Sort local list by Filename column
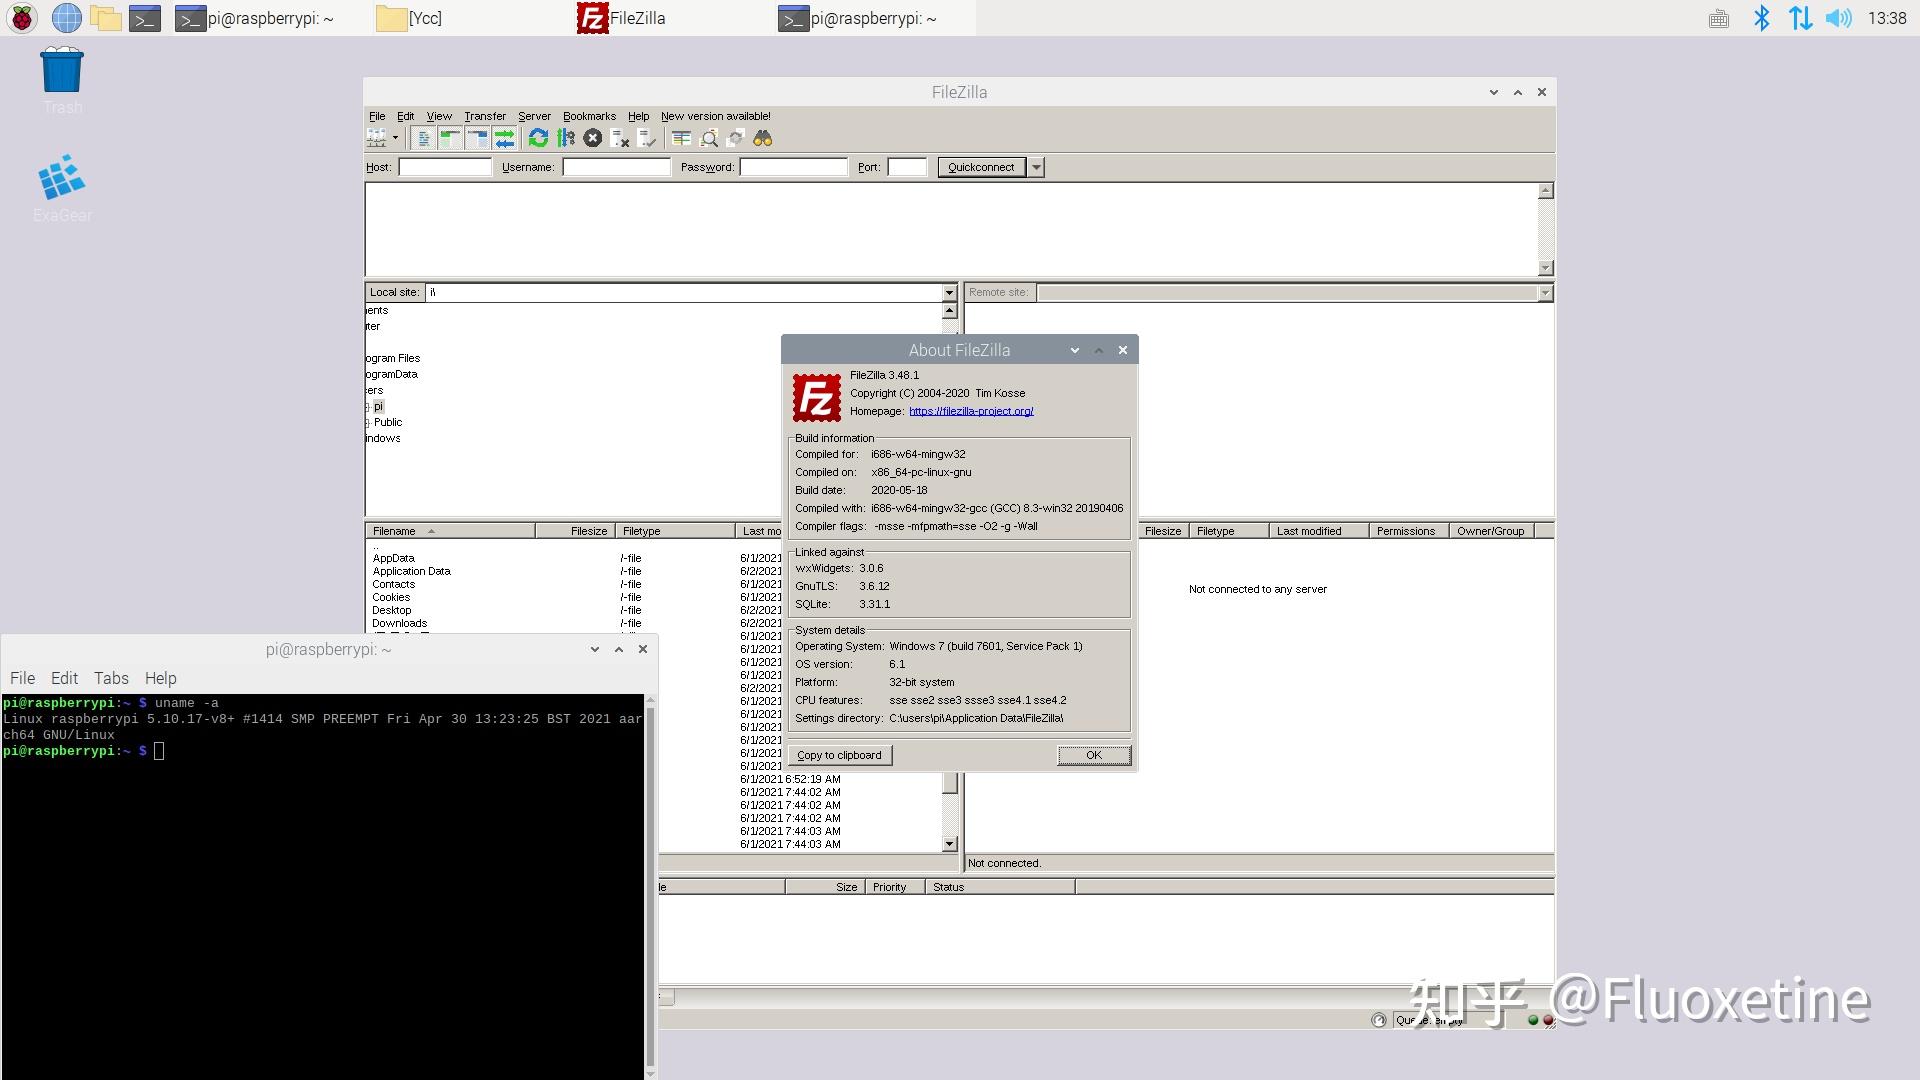Viewport: 1920px width, 1080px height. (x=450, y=531)
